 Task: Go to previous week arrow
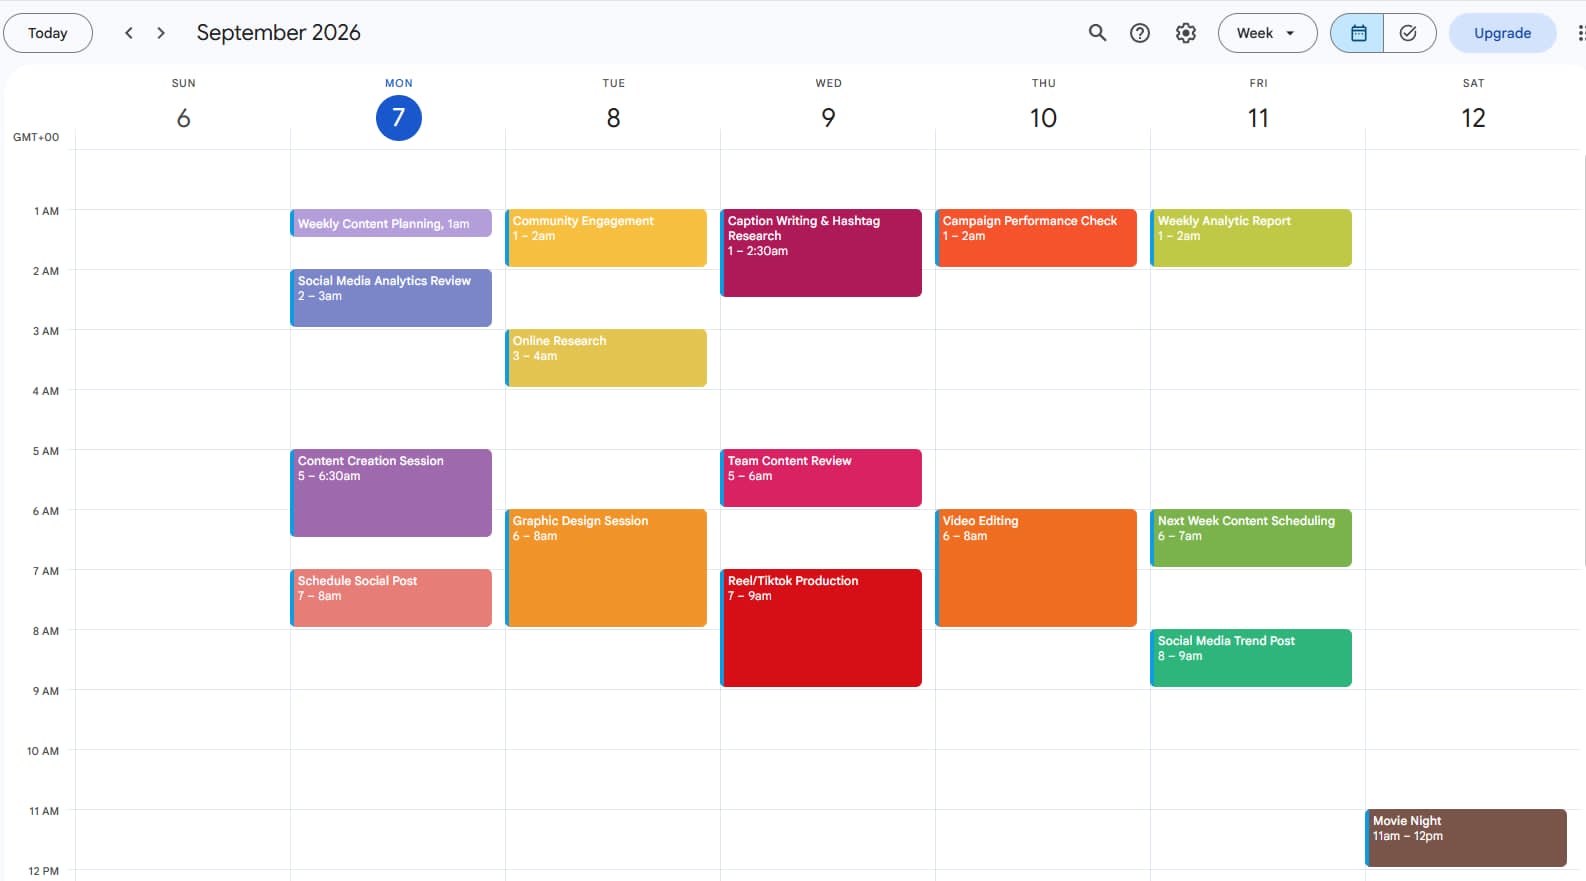point(129,33)
